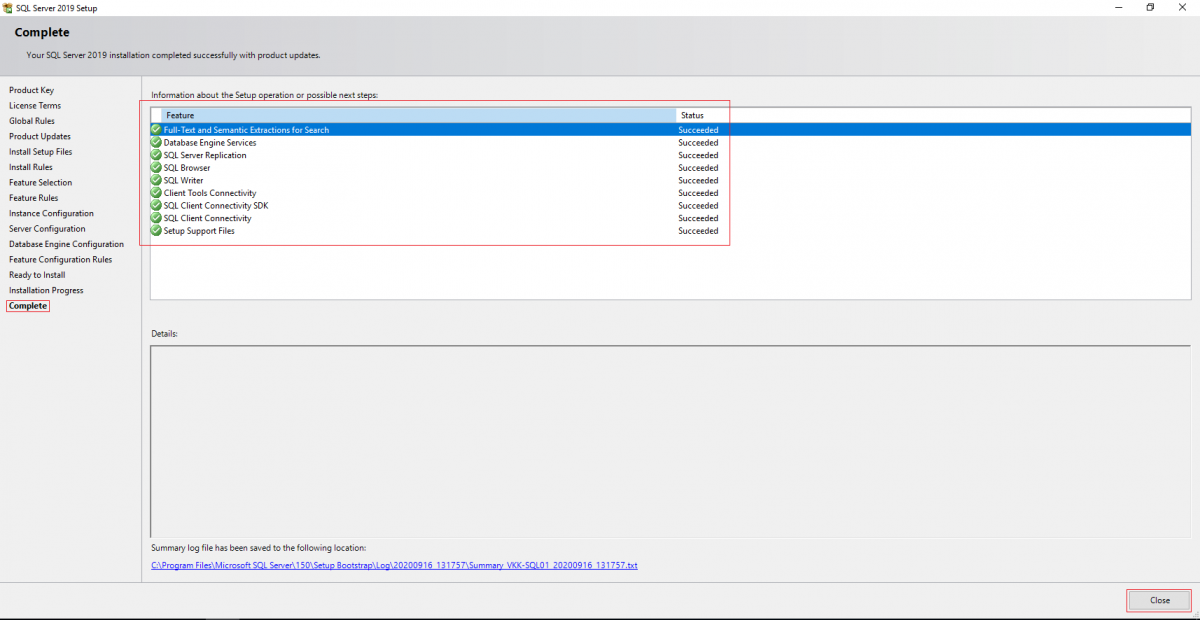Select the SQL Browser row
The width and height of the screenshot is (1200, 620).
670,168
